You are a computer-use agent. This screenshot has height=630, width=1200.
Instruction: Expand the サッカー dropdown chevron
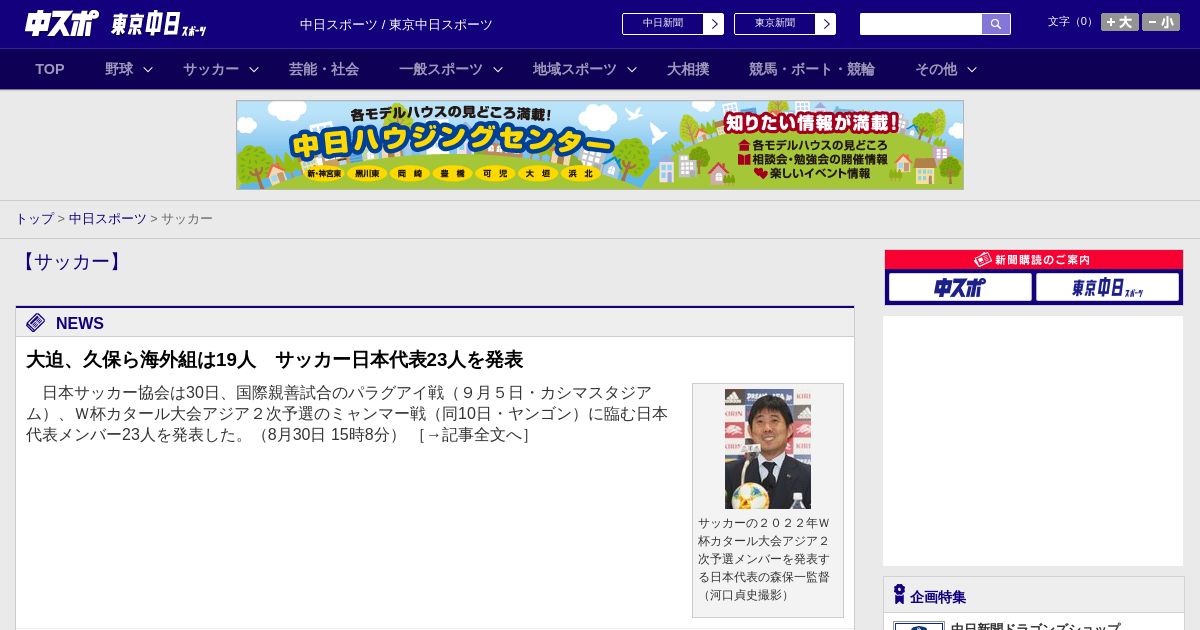point(254,69)
